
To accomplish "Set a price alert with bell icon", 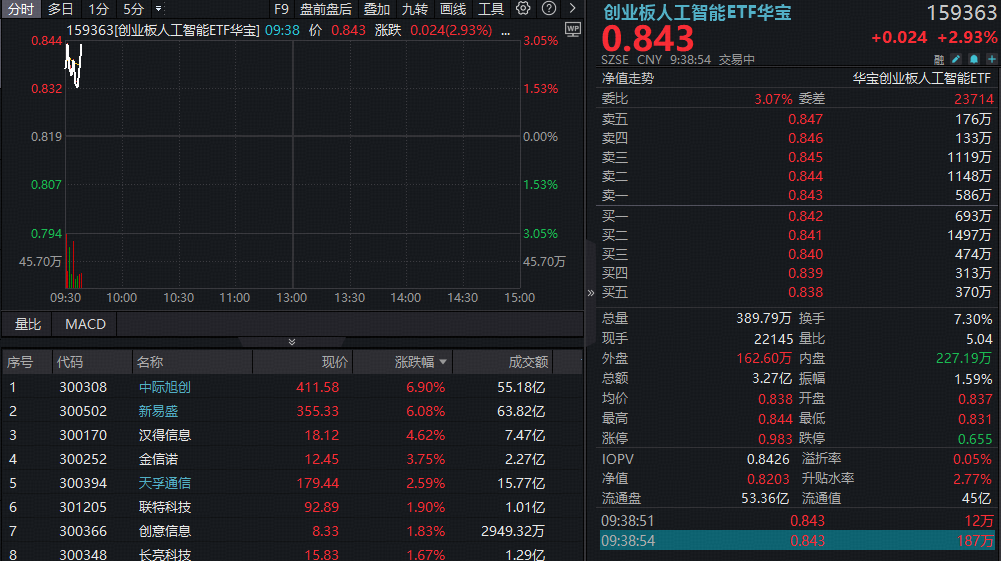I will [972, 60].
